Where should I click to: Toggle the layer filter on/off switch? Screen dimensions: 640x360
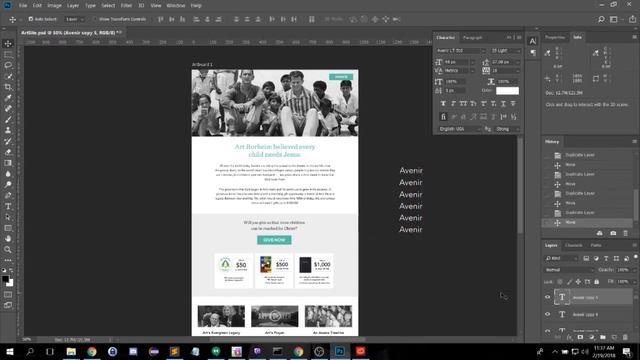(x=636, y=257)
